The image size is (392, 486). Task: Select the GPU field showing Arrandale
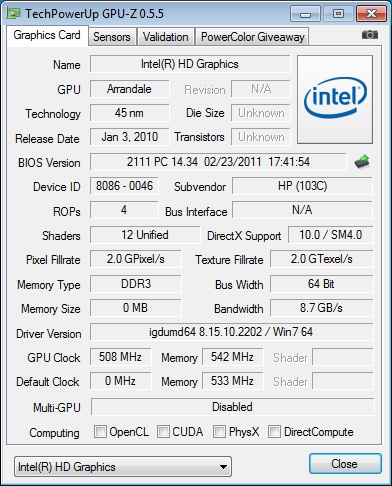click(x=129, y=89)
